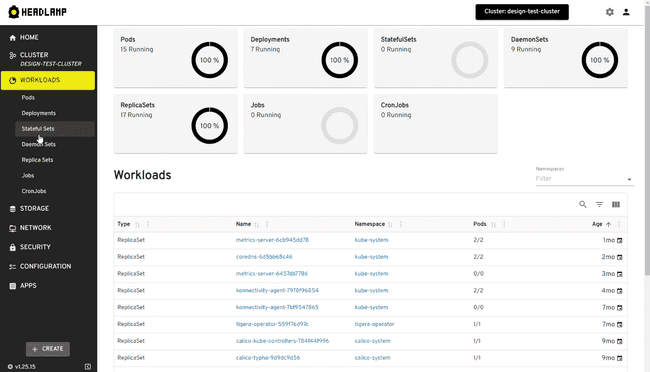Open konnectivity-agent-7978f96854 link
The image size is (650, 372).
pyautogui.click(x=277, y=291)
